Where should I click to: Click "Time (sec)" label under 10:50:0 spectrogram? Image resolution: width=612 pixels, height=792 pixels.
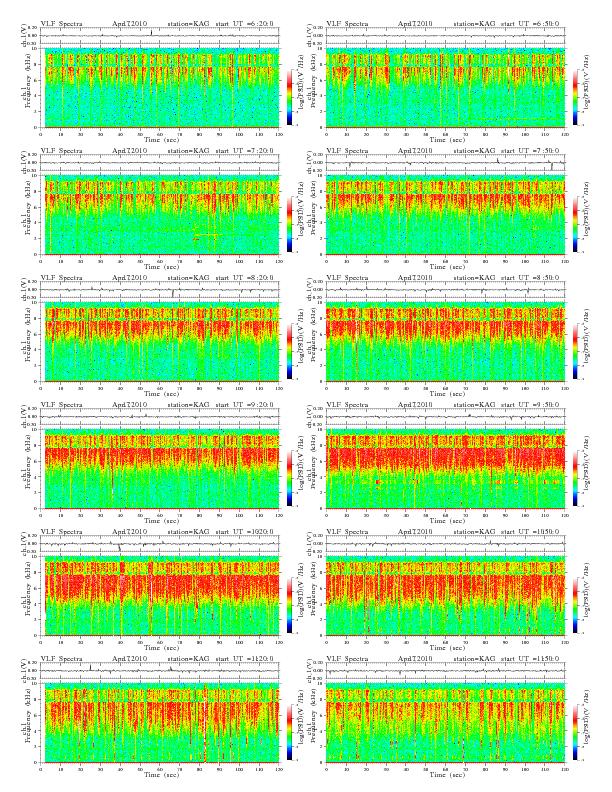[447, 648]
